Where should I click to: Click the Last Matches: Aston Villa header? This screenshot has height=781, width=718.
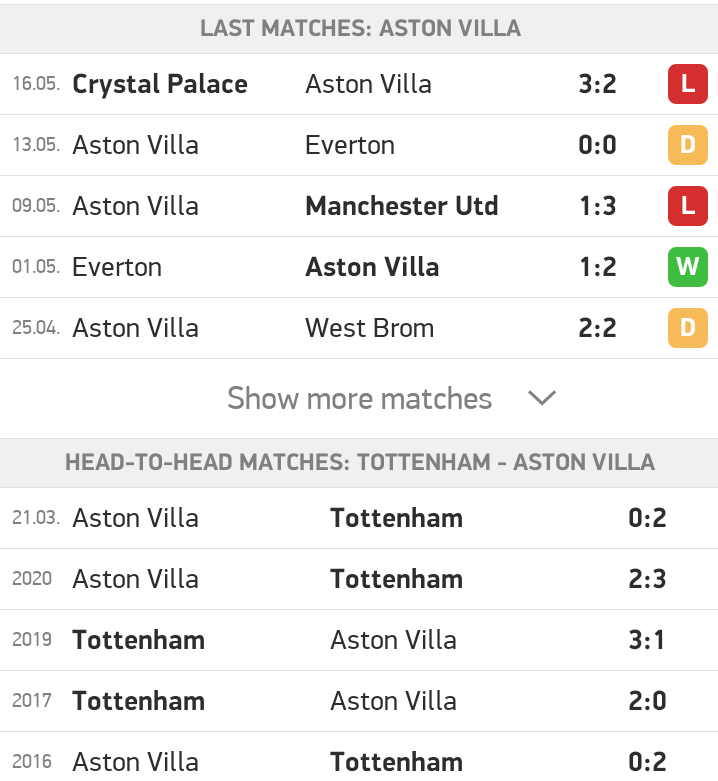[359, 28]
